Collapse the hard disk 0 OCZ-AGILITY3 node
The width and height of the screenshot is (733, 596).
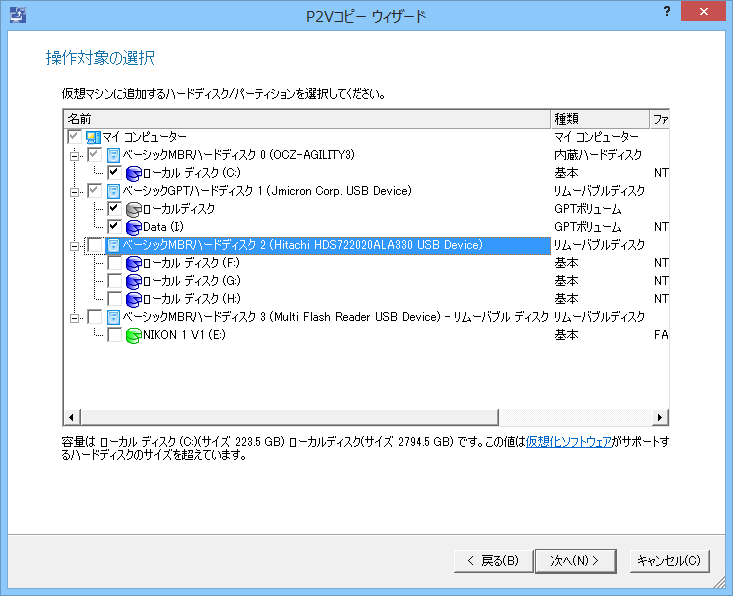coord(74,156)
